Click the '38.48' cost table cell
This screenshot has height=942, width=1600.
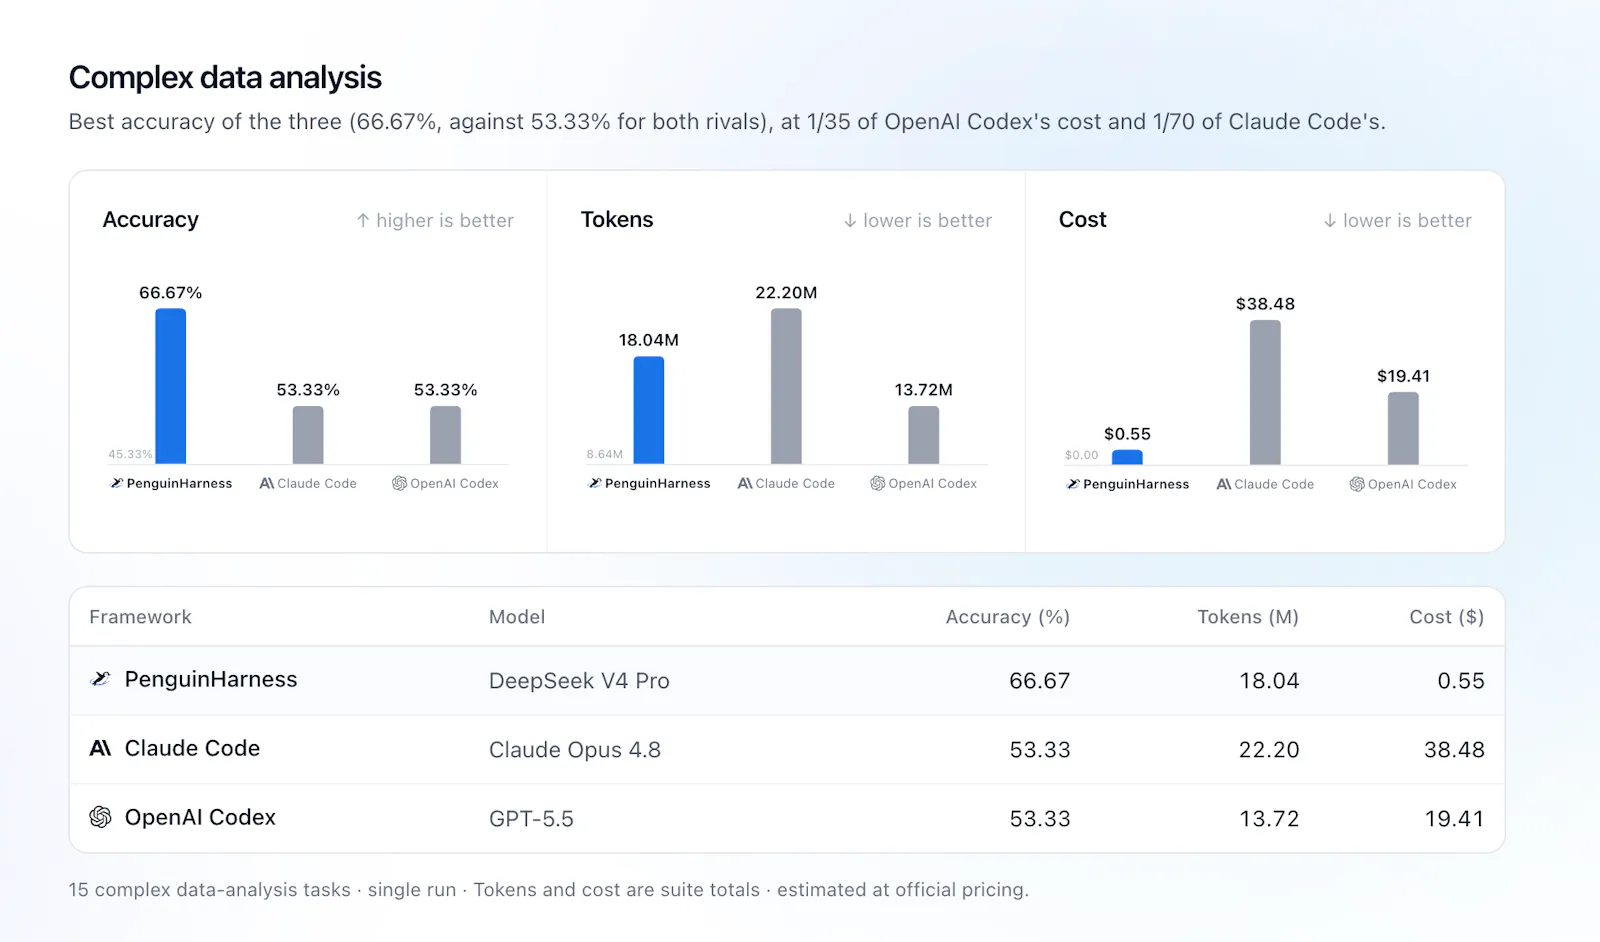click(x=1454, y=750)
